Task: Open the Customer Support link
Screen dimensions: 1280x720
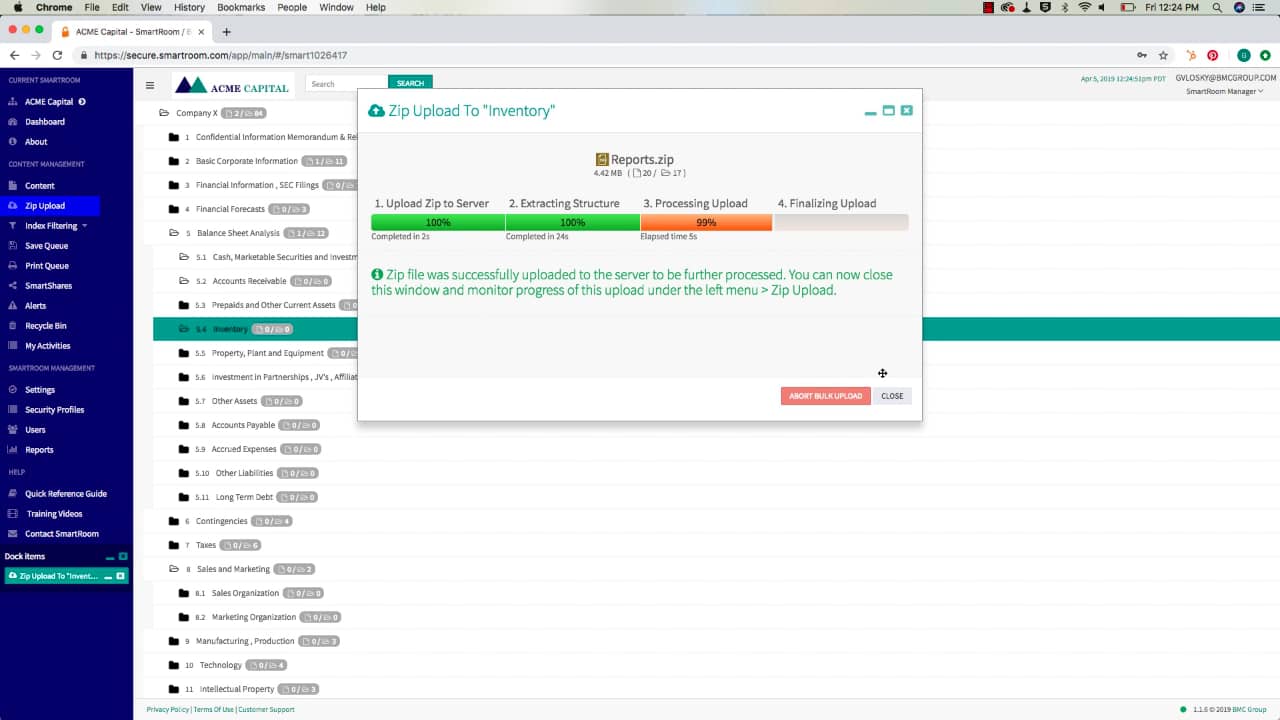Action: 265,709
